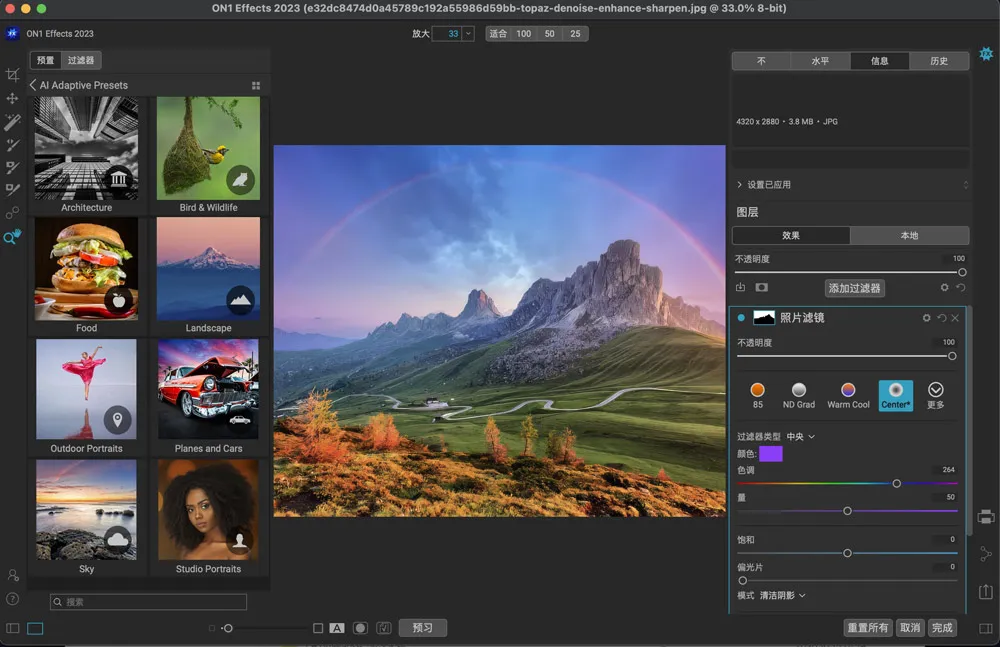
Task: Select the Crop tool
Action: (x=13, y=76)
